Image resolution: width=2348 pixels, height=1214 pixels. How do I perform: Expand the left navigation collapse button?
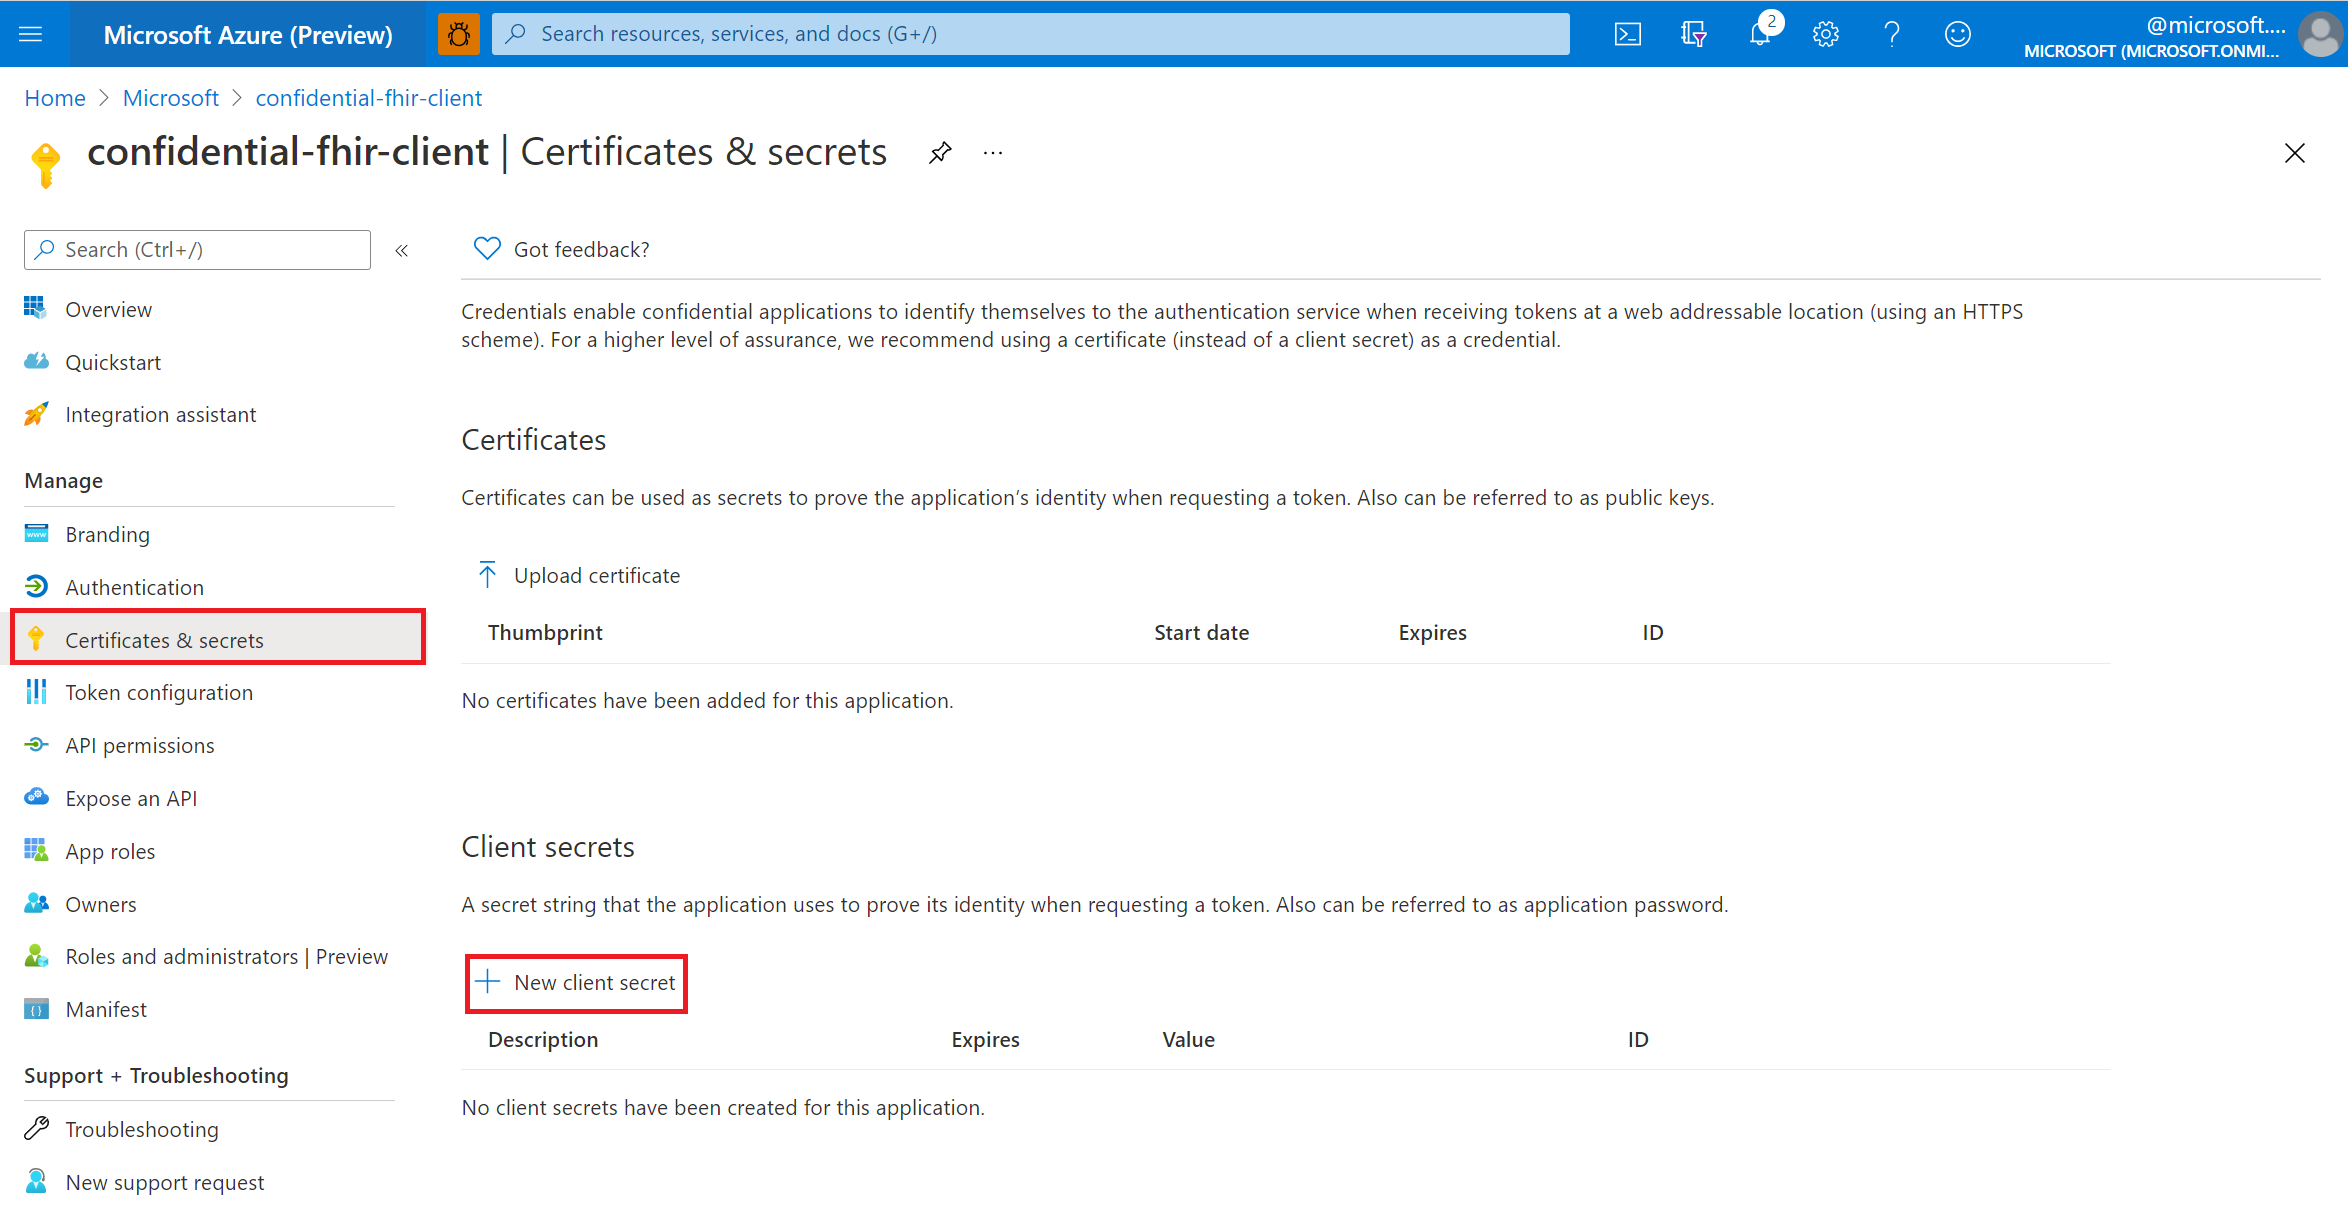pos(402,249)
